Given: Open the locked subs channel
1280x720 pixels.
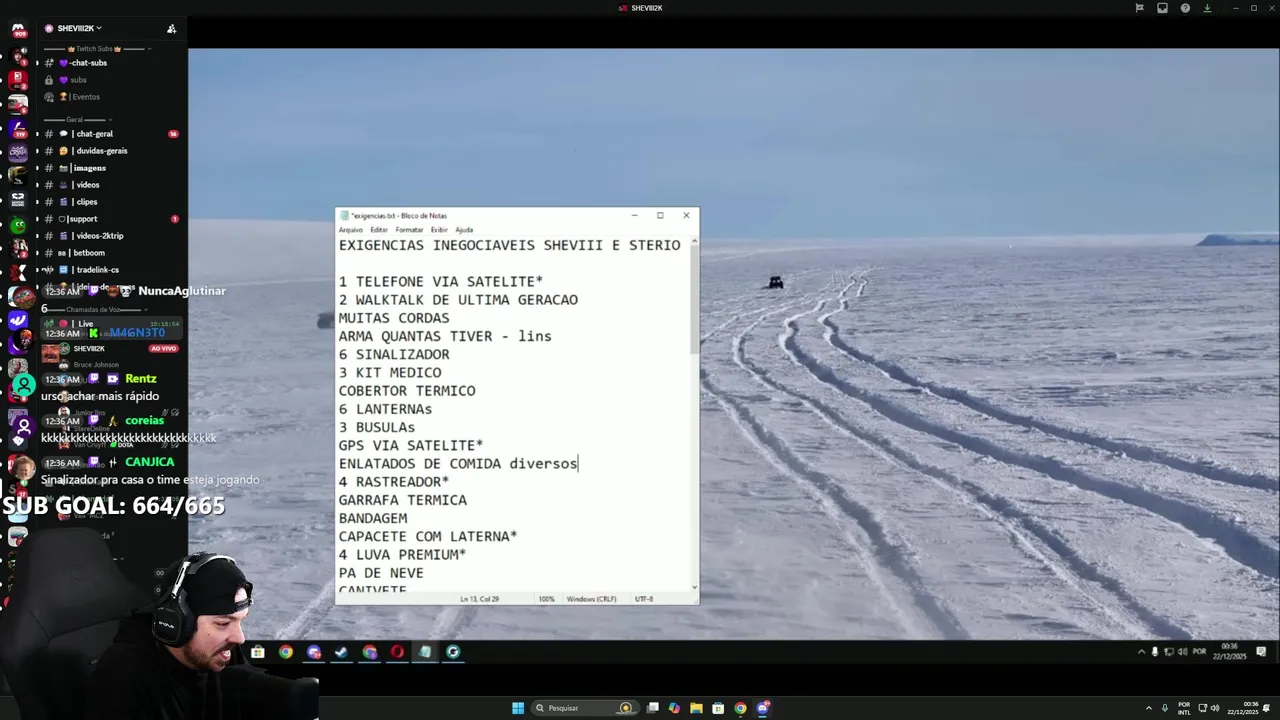Looking at the screenshot, I should 112,80.
